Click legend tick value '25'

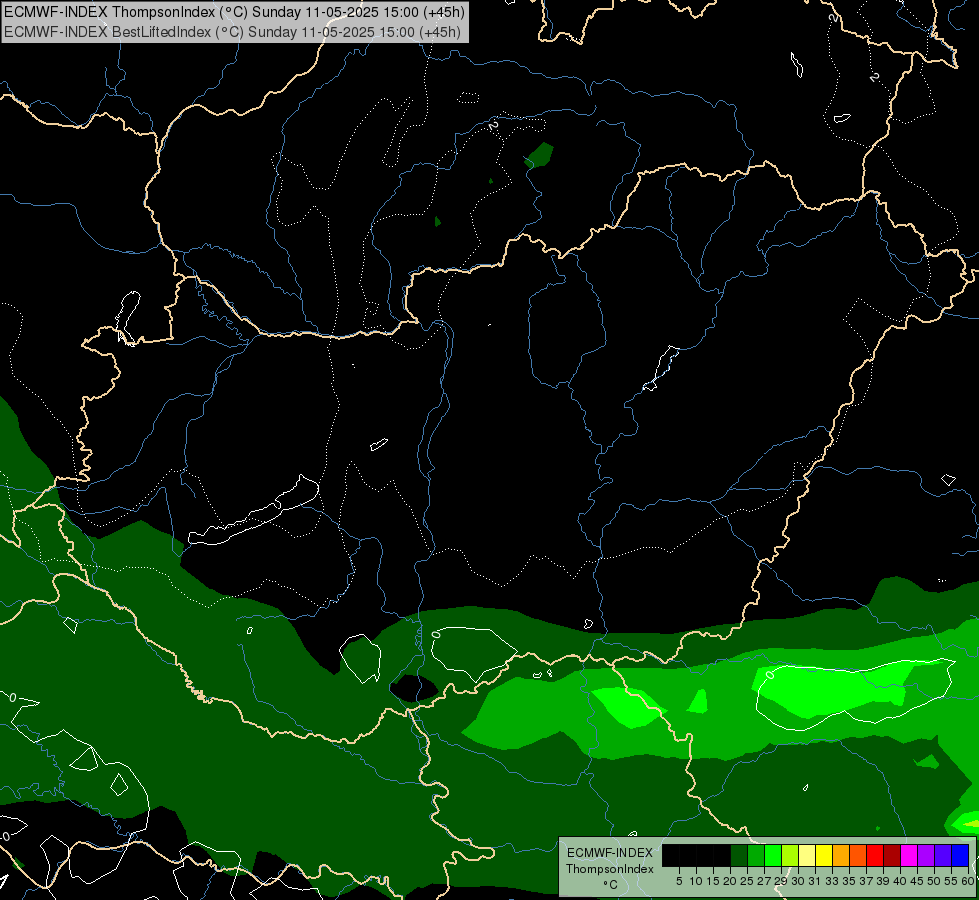[x=747, y=881]
